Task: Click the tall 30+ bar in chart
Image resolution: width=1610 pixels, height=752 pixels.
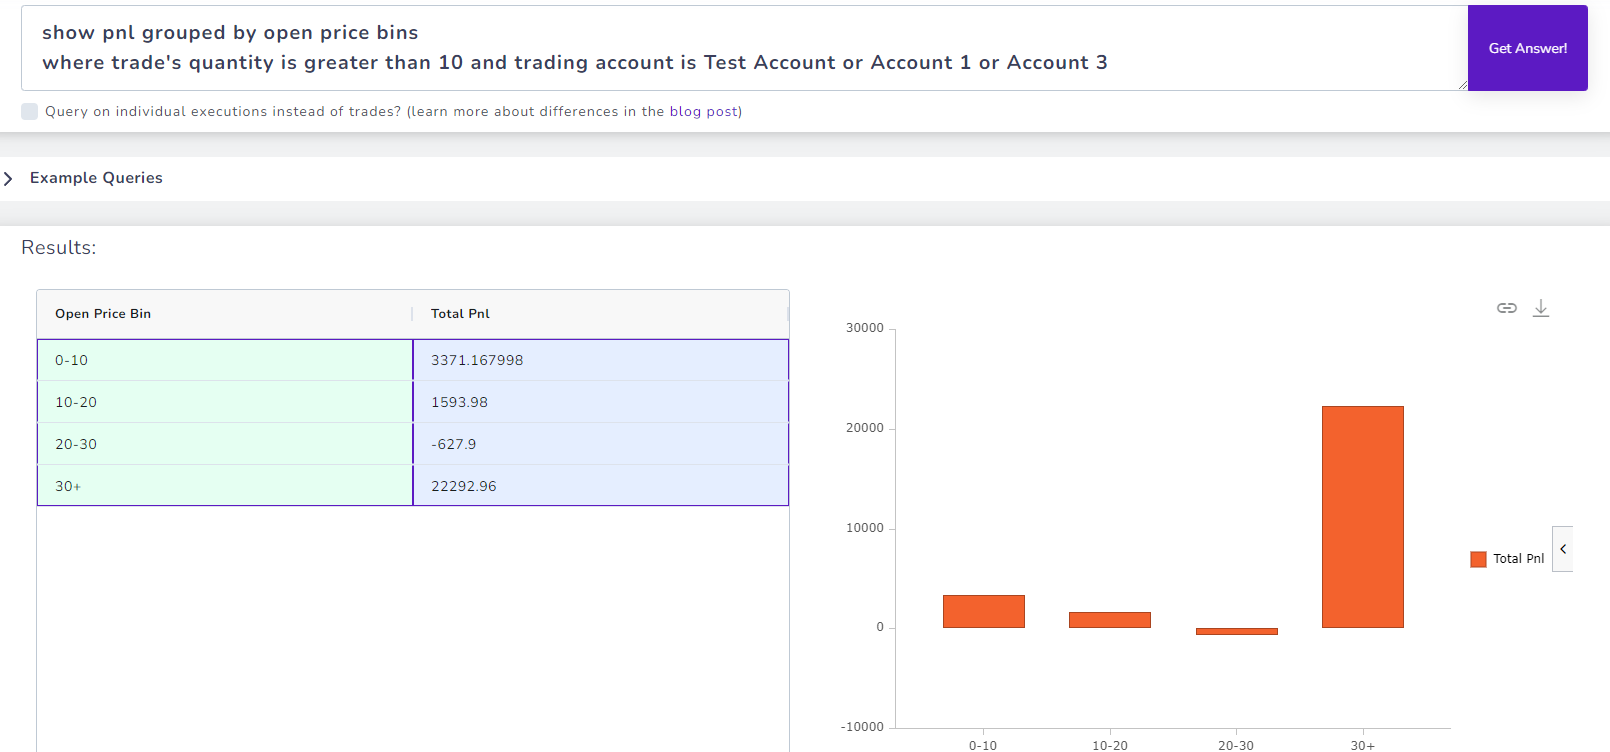Action: [x=1363, y=517]
